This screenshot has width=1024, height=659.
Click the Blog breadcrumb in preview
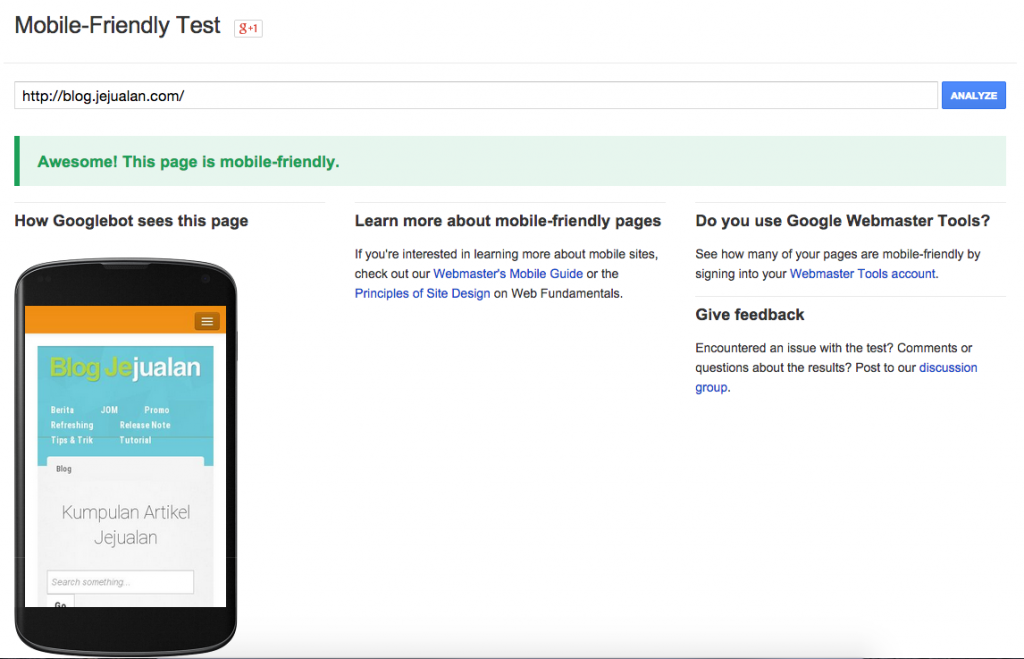coord(64,469)
